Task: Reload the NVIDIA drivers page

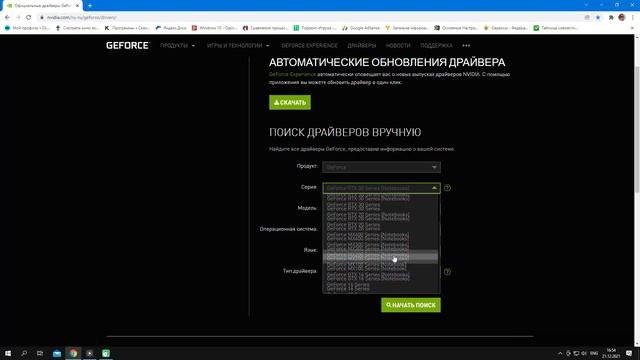Action: [x=29, y=18]
